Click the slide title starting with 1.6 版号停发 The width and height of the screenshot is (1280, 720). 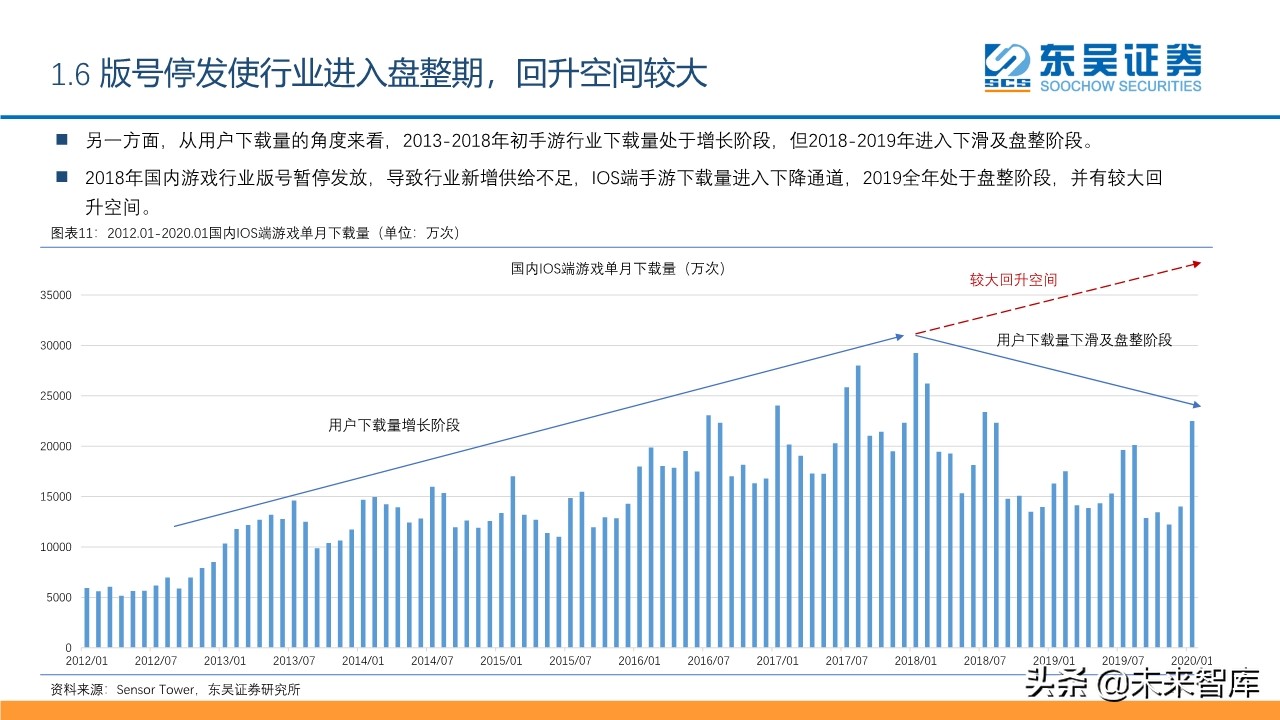pos(379,74)
